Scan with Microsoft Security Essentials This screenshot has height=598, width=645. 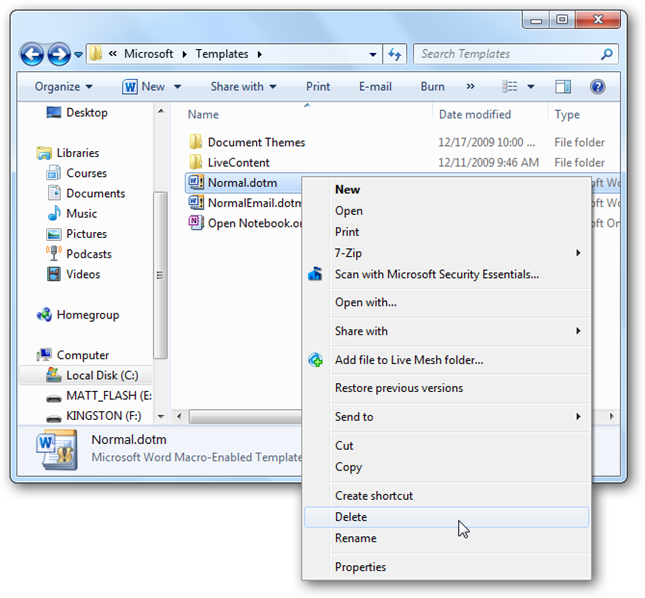point(446,274)
